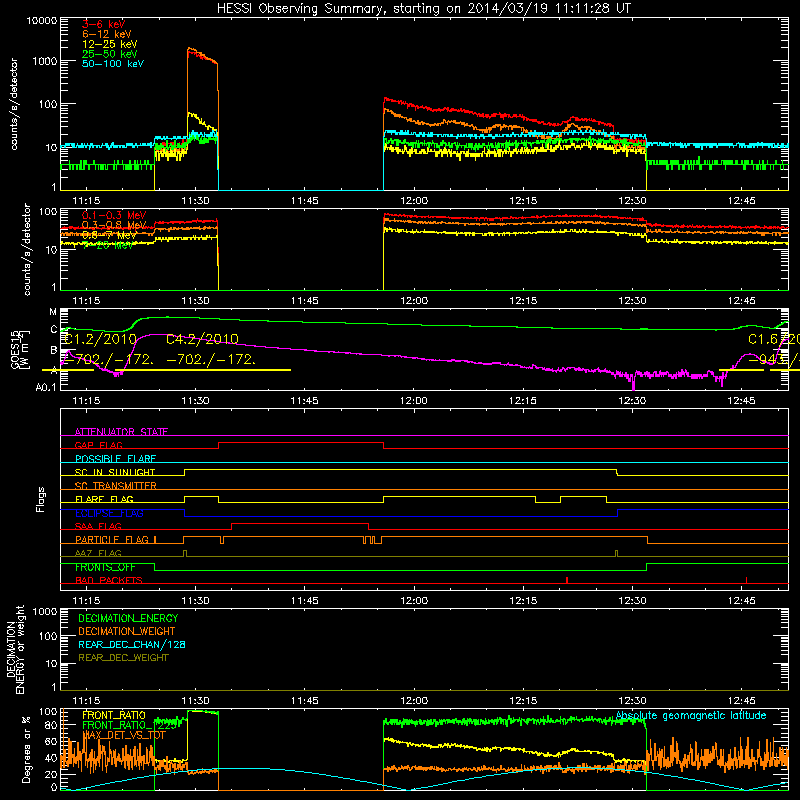Select the 'SC_IN_SUNLIGHT' flag label
The height and width of the screenshot is (800, 800).
115,472
